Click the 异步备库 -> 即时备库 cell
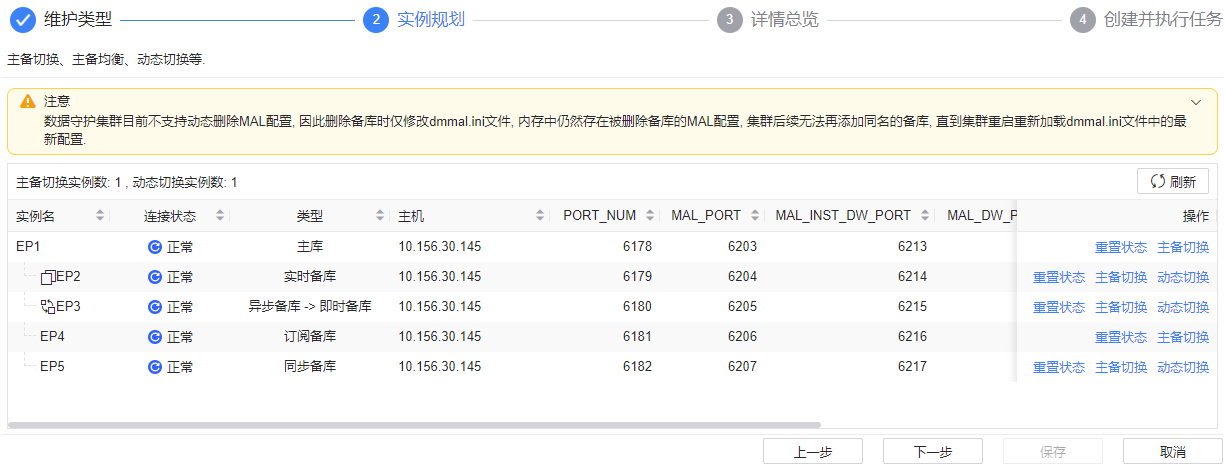1225x466 pixels. [x=309, y=307]
